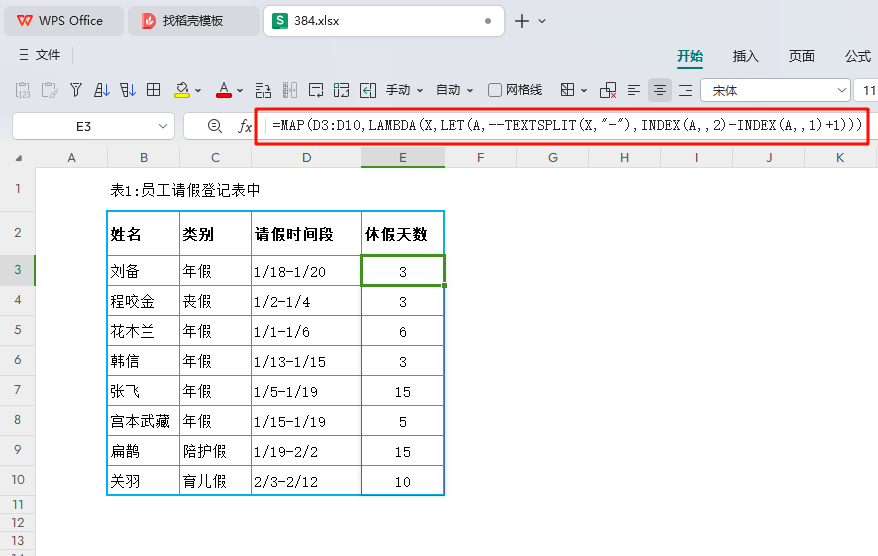Select cell containing 1/18-1/20

coord(306,271)
